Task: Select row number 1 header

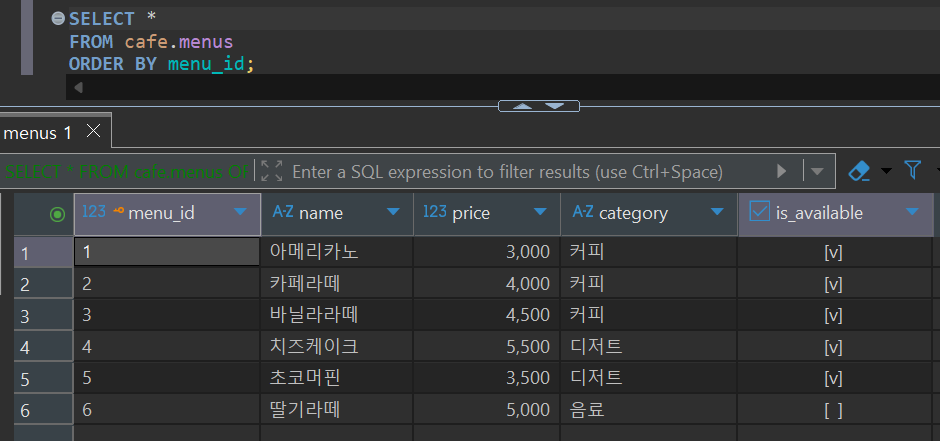Action: coord(43,253)
